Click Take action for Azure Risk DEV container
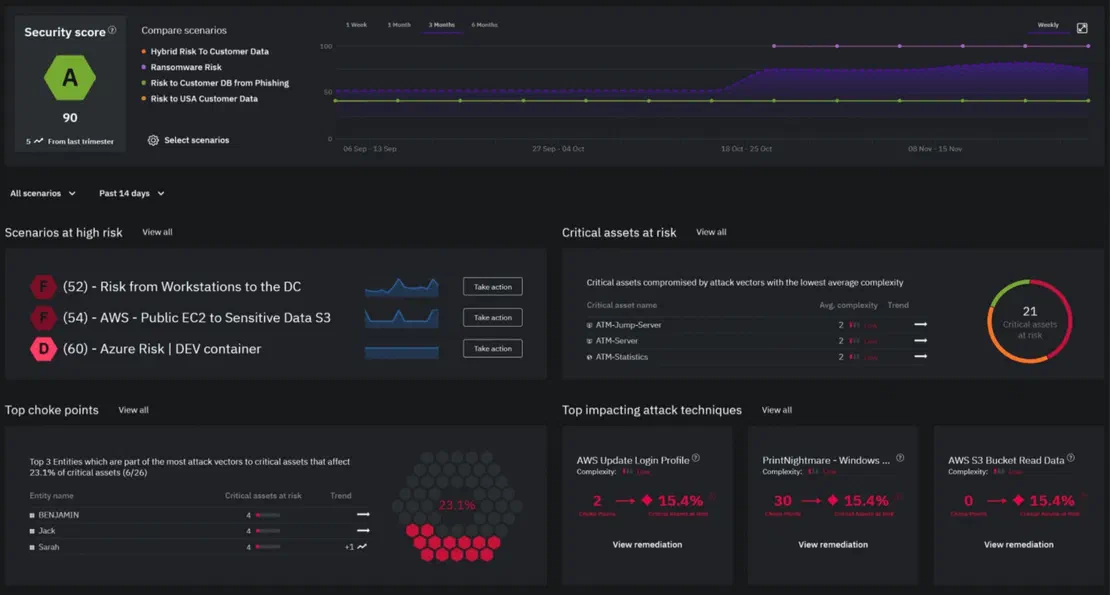This screenshot has width=1110, height=595. [x=493, y=349]
